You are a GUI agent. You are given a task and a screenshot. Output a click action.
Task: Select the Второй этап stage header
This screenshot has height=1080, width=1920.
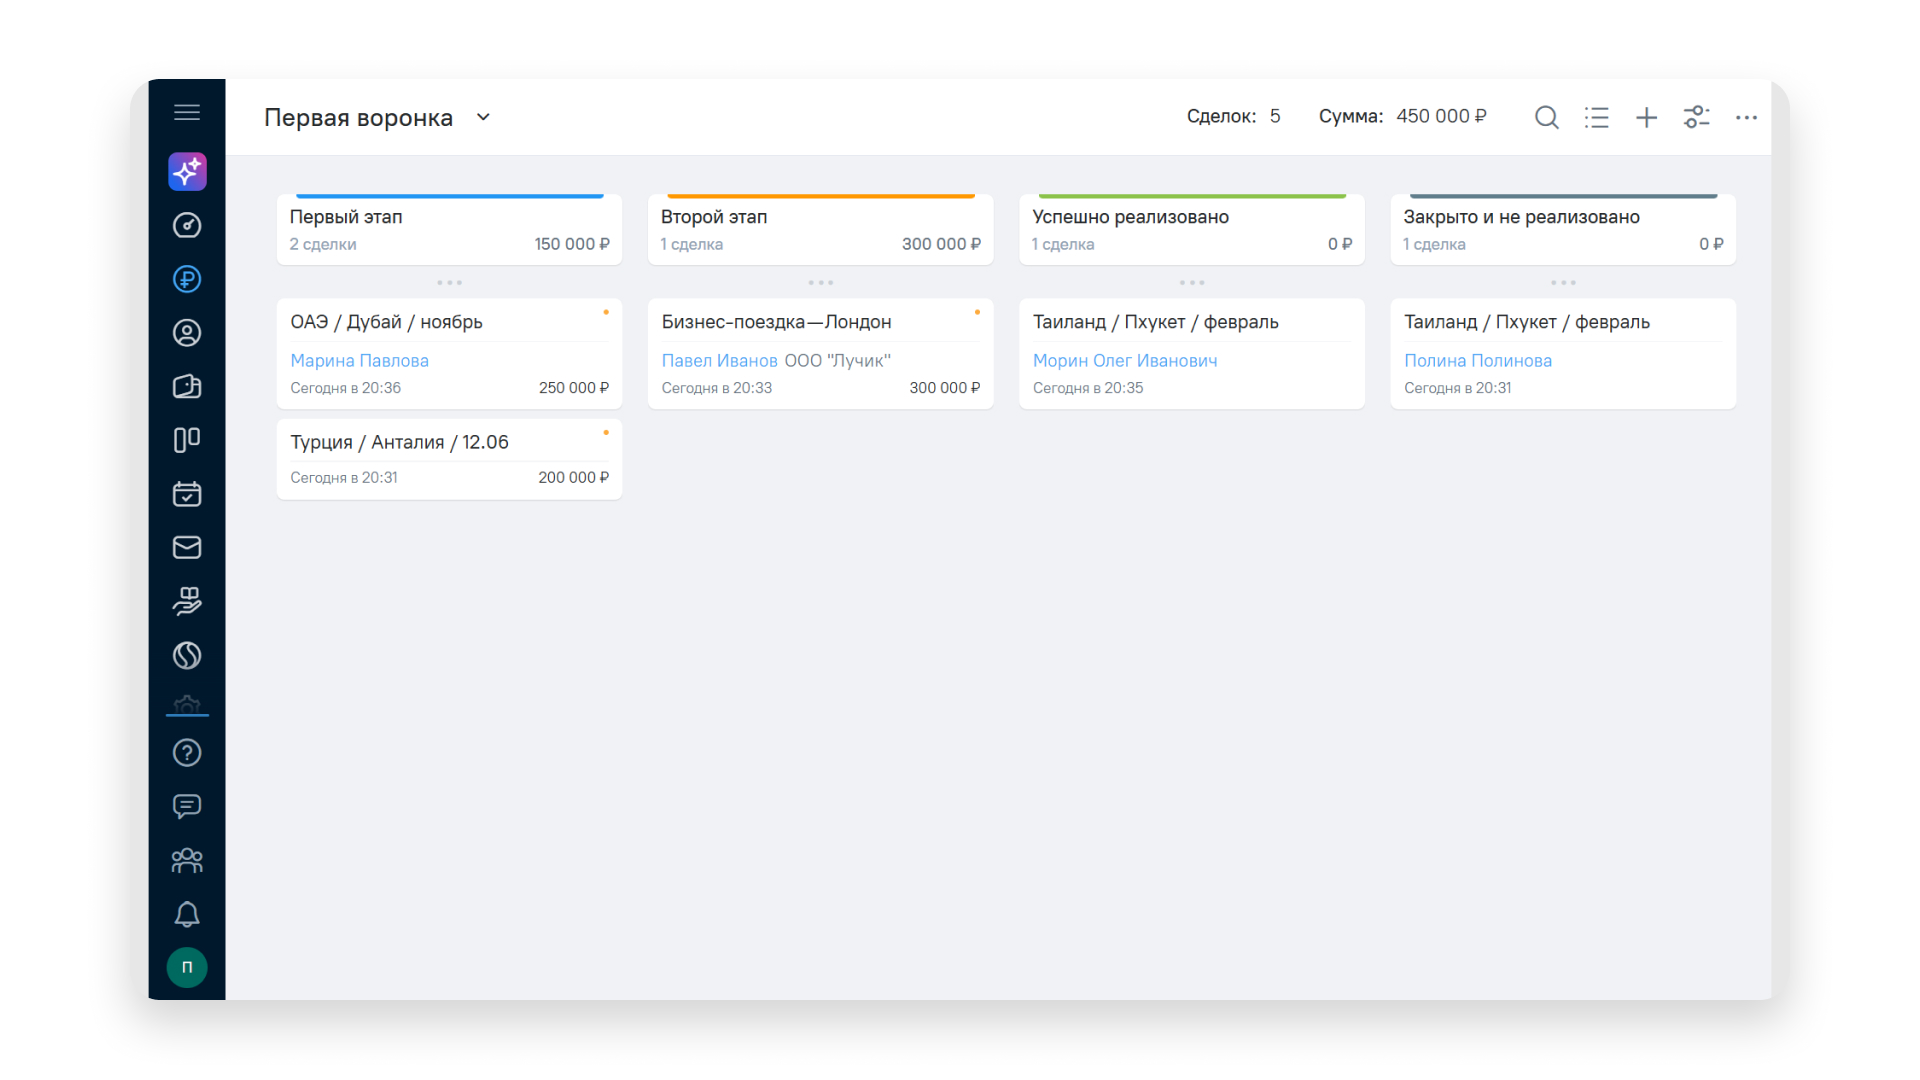pos(714,217)
